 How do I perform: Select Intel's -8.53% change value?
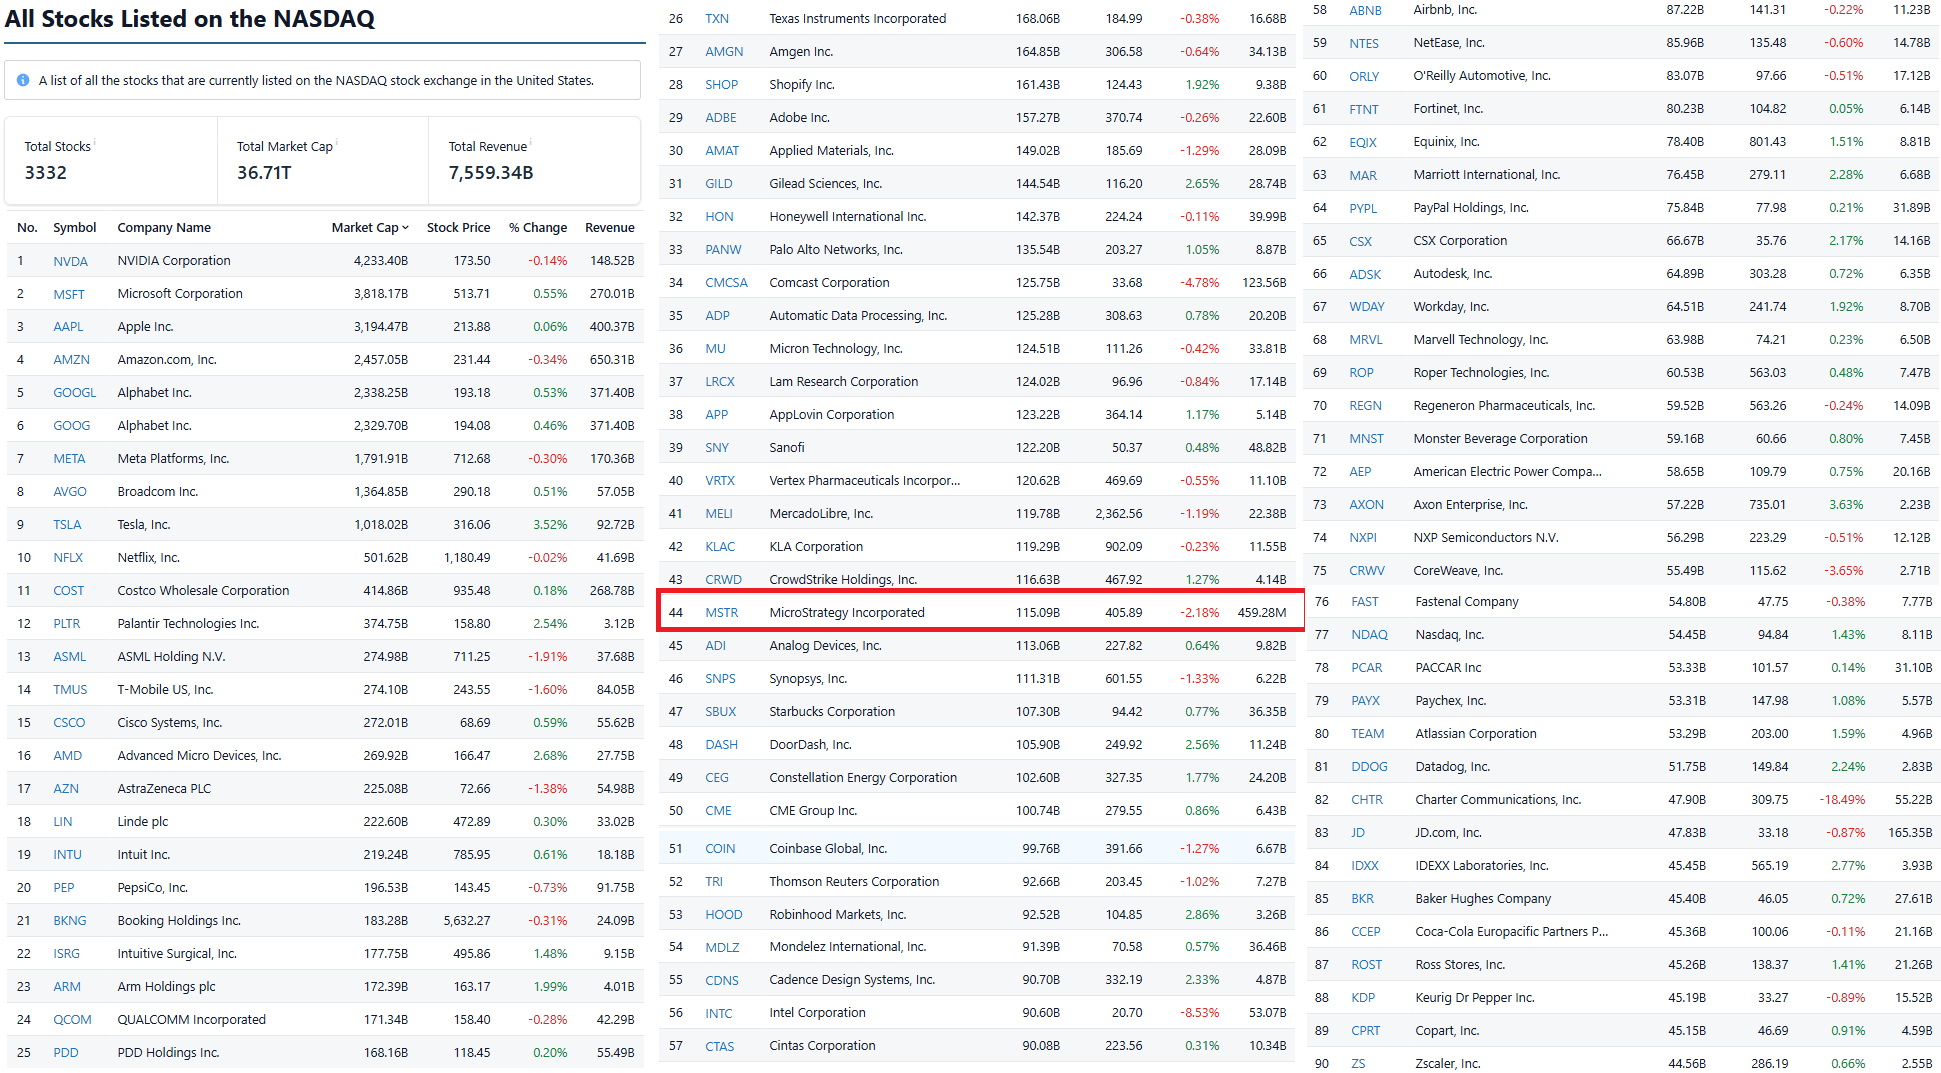[1199, 1013]
